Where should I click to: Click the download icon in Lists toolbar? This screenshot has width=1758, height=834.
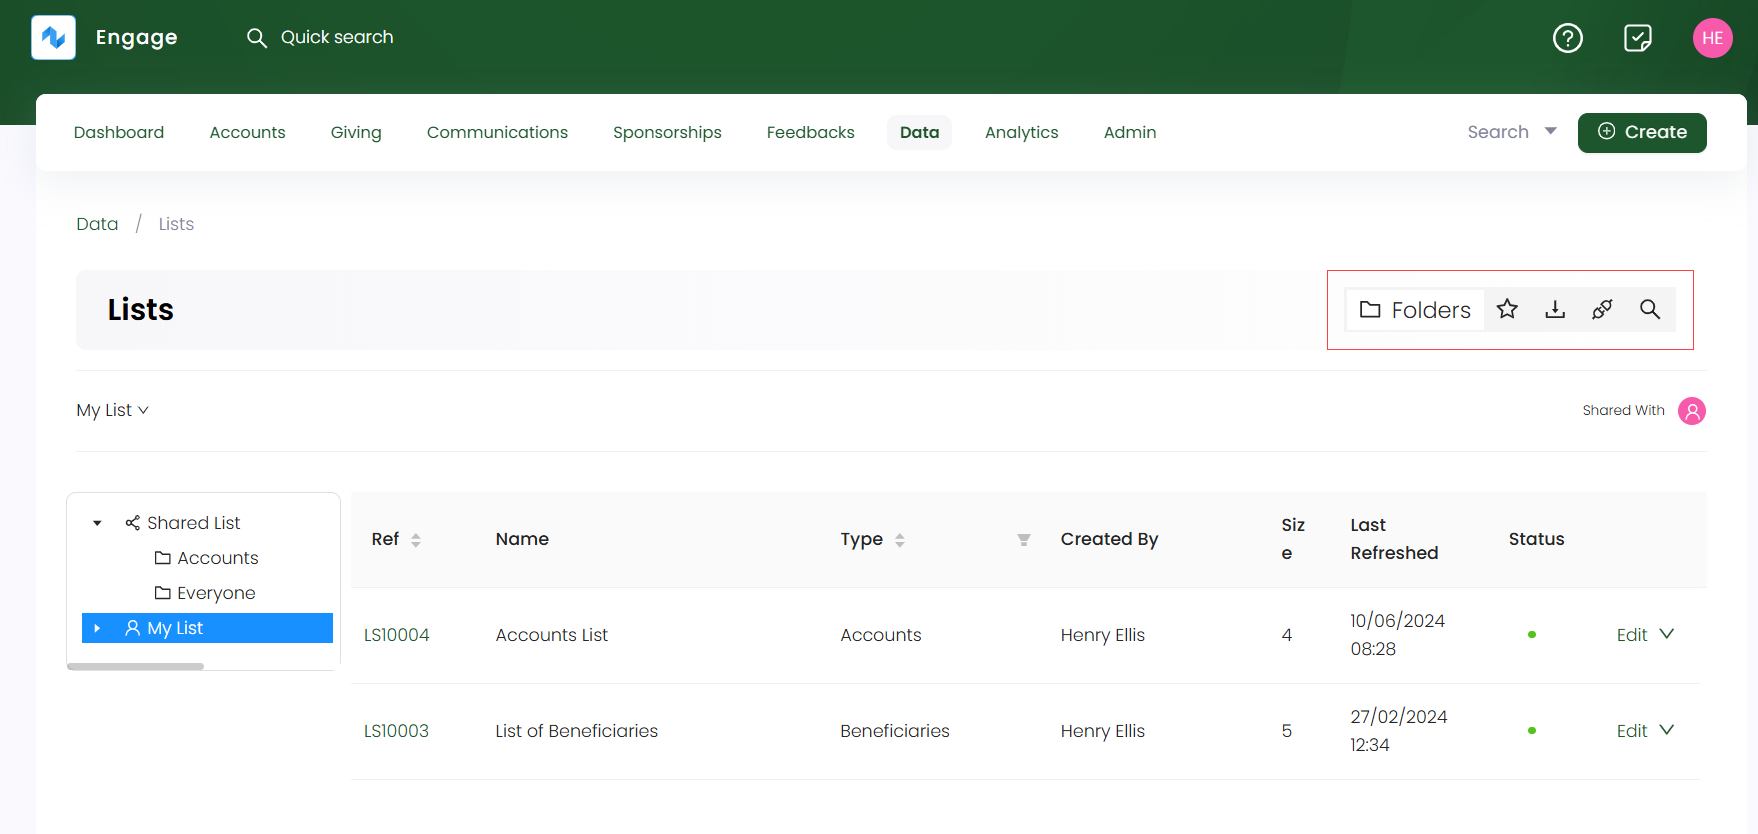pyautogui.click(x=1555, y=309)
